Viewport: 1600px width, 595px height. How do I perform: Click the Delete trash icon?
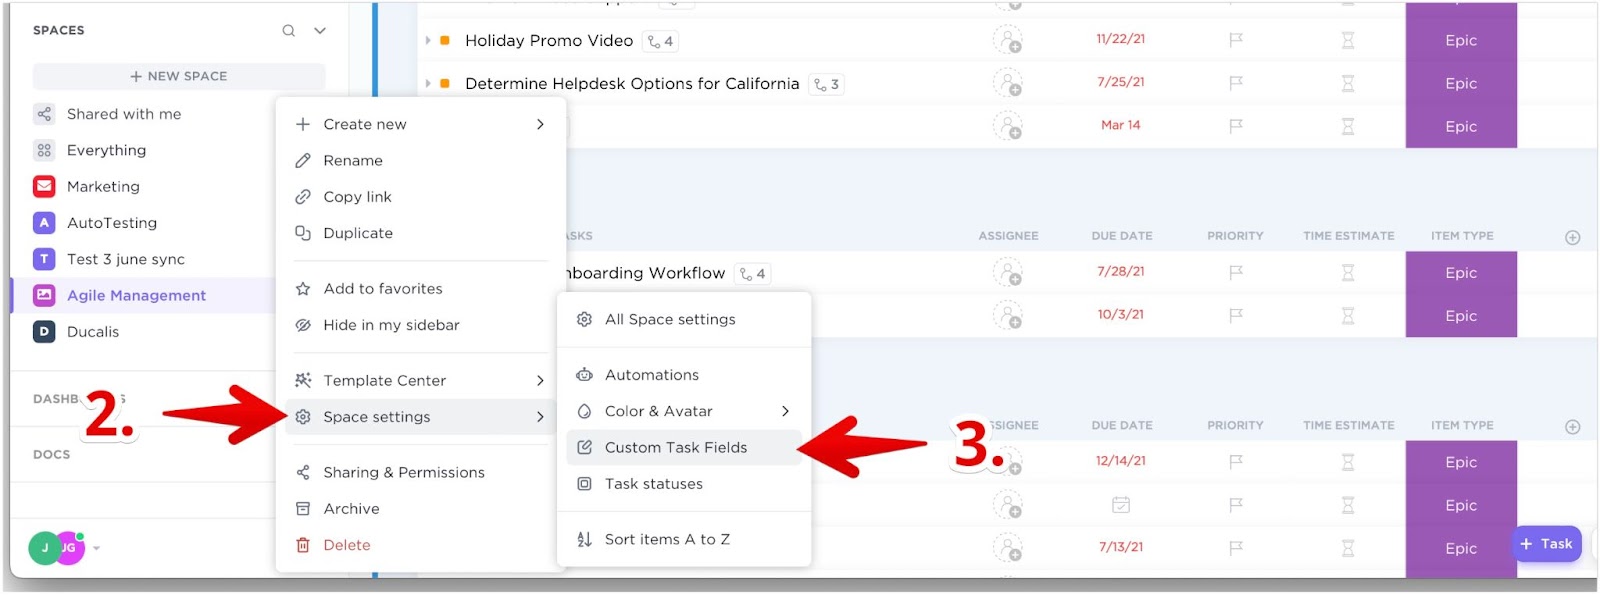[303, 545]
